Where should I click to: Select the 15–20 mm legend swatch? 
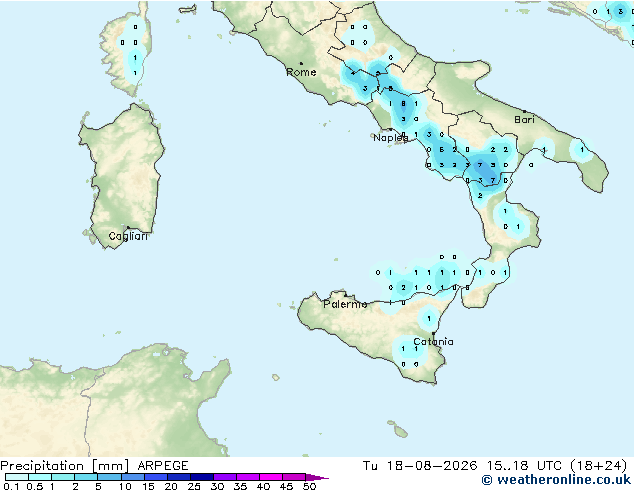[x=156, y=477]
